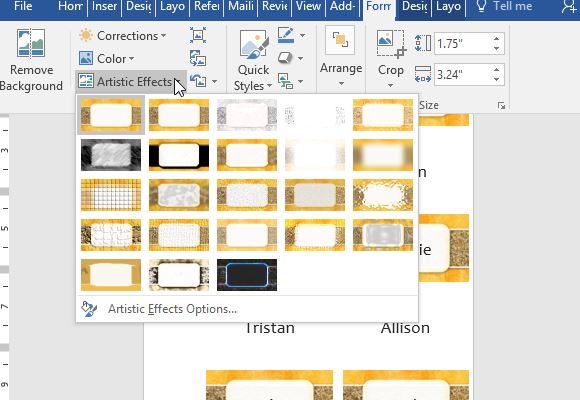The height and width of the screenshot is (400, 580).
Task: Click the Change Picture icon
Action: [x=198, y=58]
